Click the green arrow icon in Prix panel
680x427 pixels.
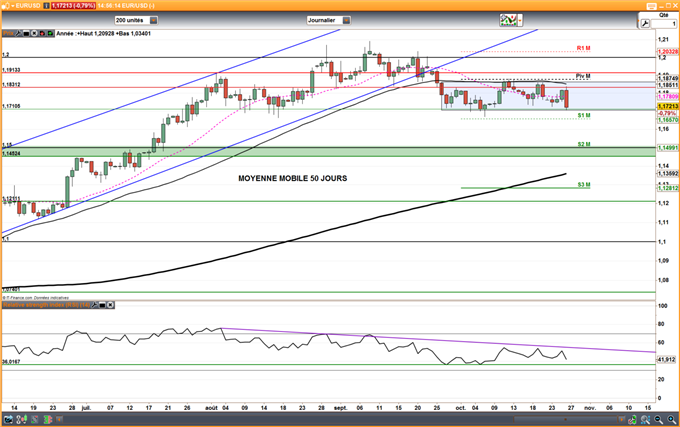click(50, 33)
